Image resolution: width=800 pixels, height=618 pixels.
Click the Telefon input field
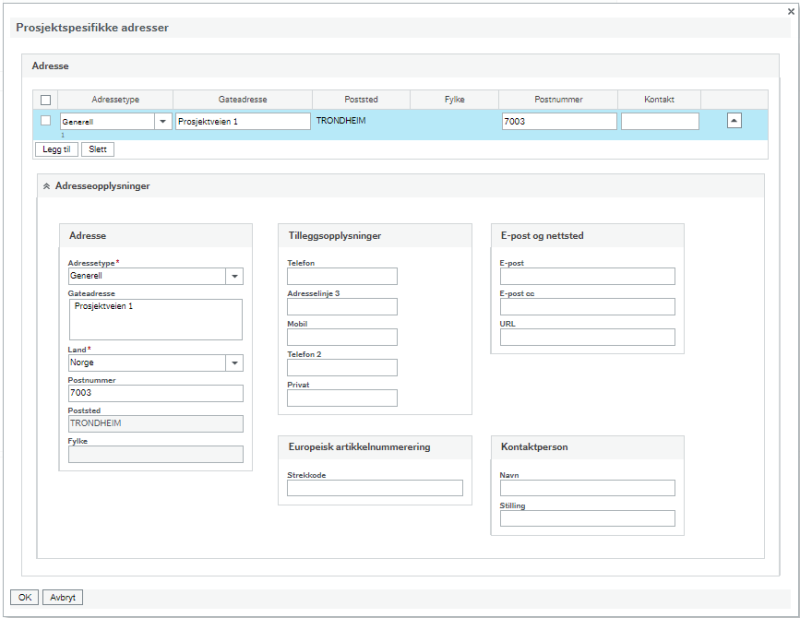coord(342,276)
